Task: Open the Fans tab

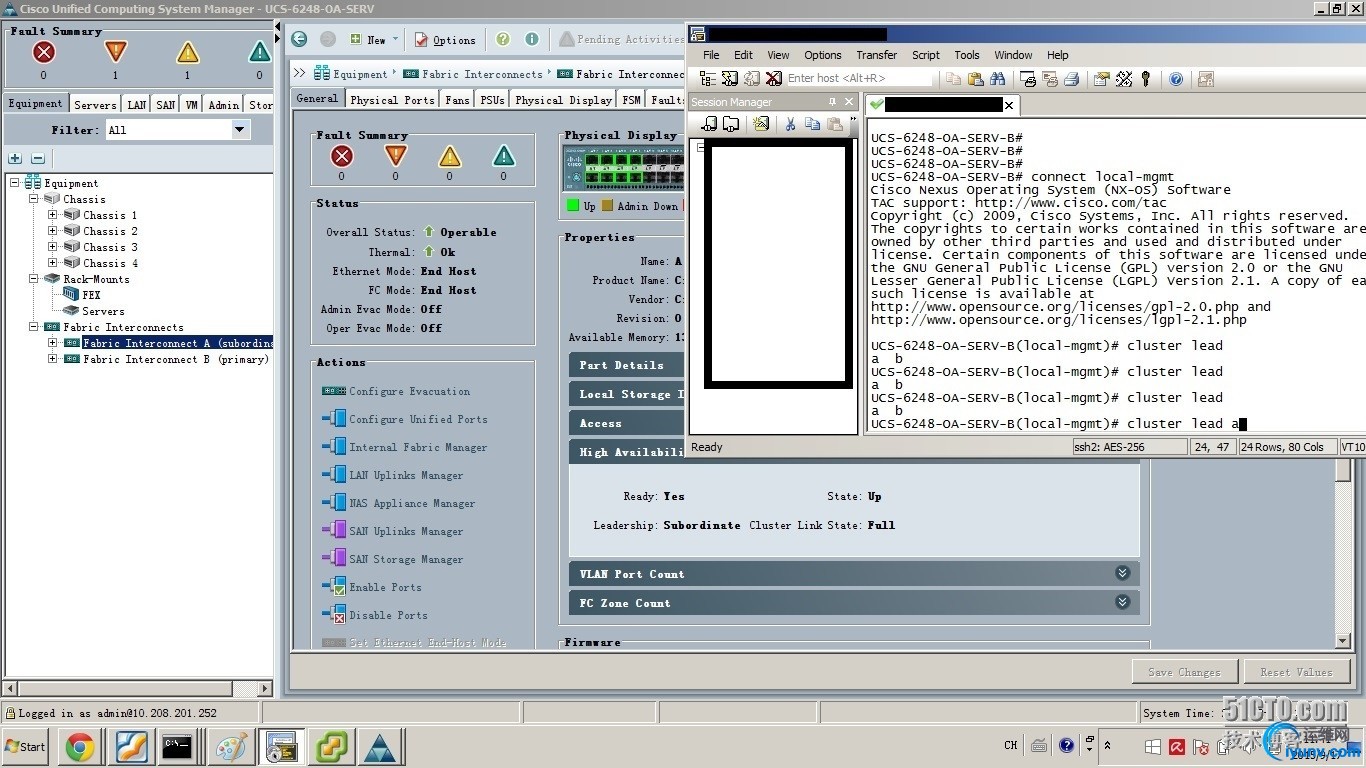Action: tap(457, 99)
